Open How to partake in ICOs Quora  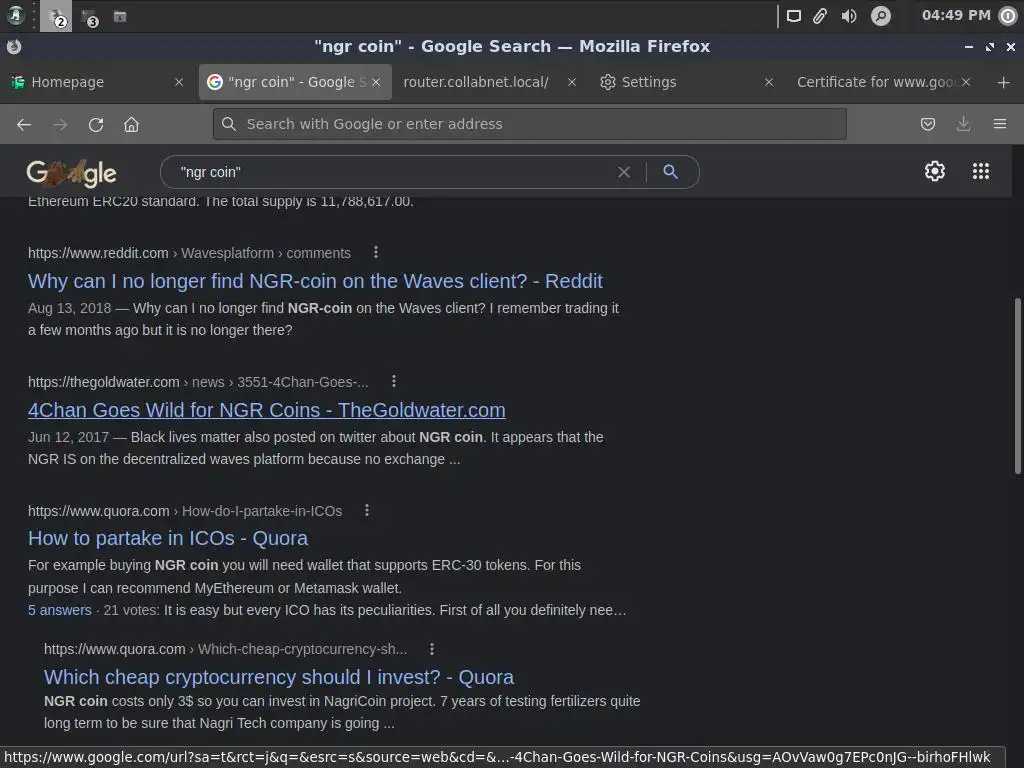click(168, 538)
